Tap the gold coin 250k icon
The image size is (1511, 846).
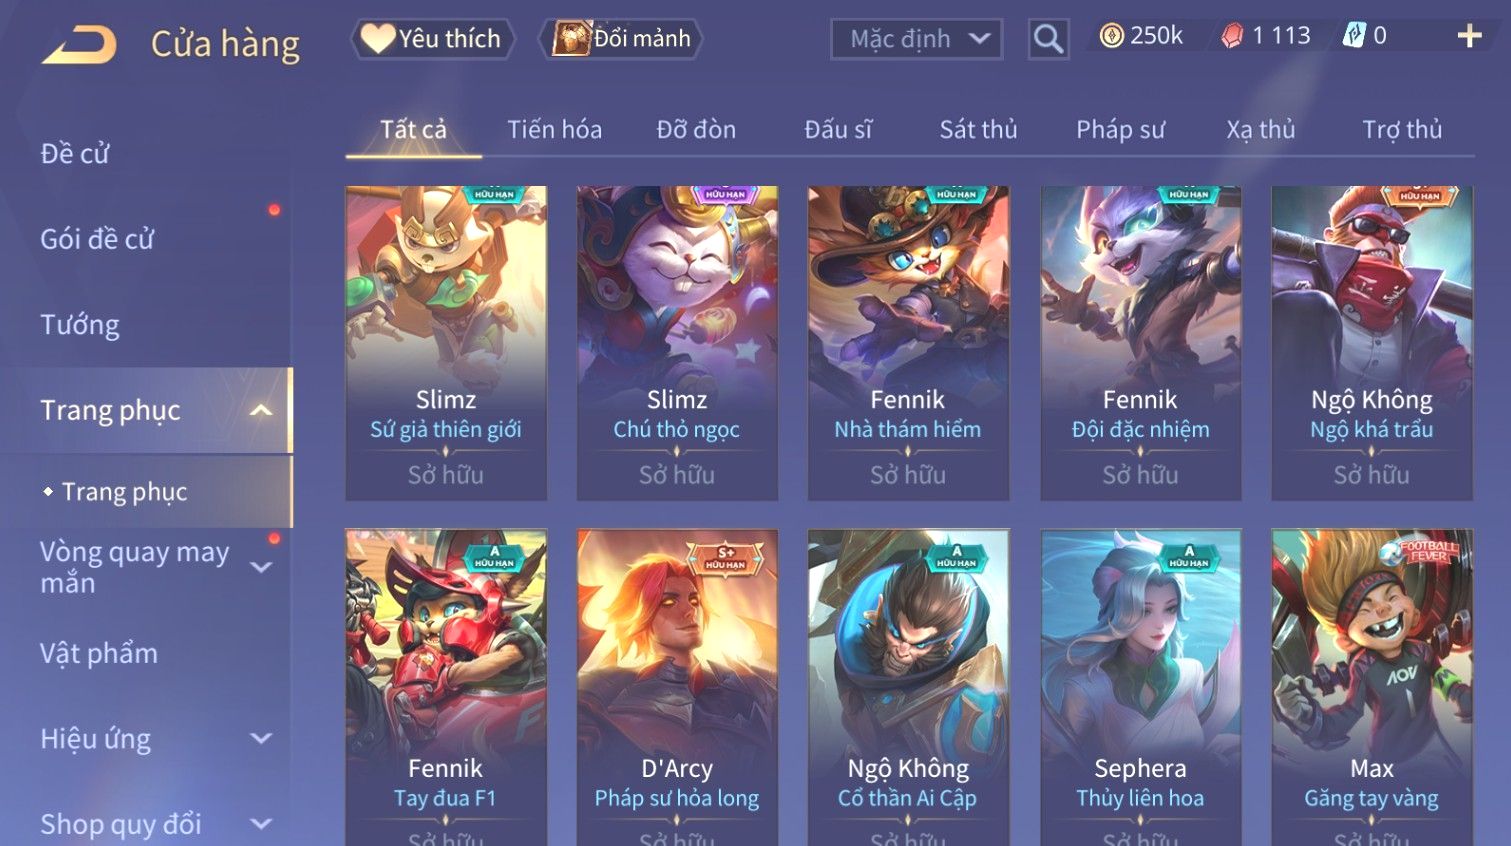pyautogui.click(x=1111, y=36)
